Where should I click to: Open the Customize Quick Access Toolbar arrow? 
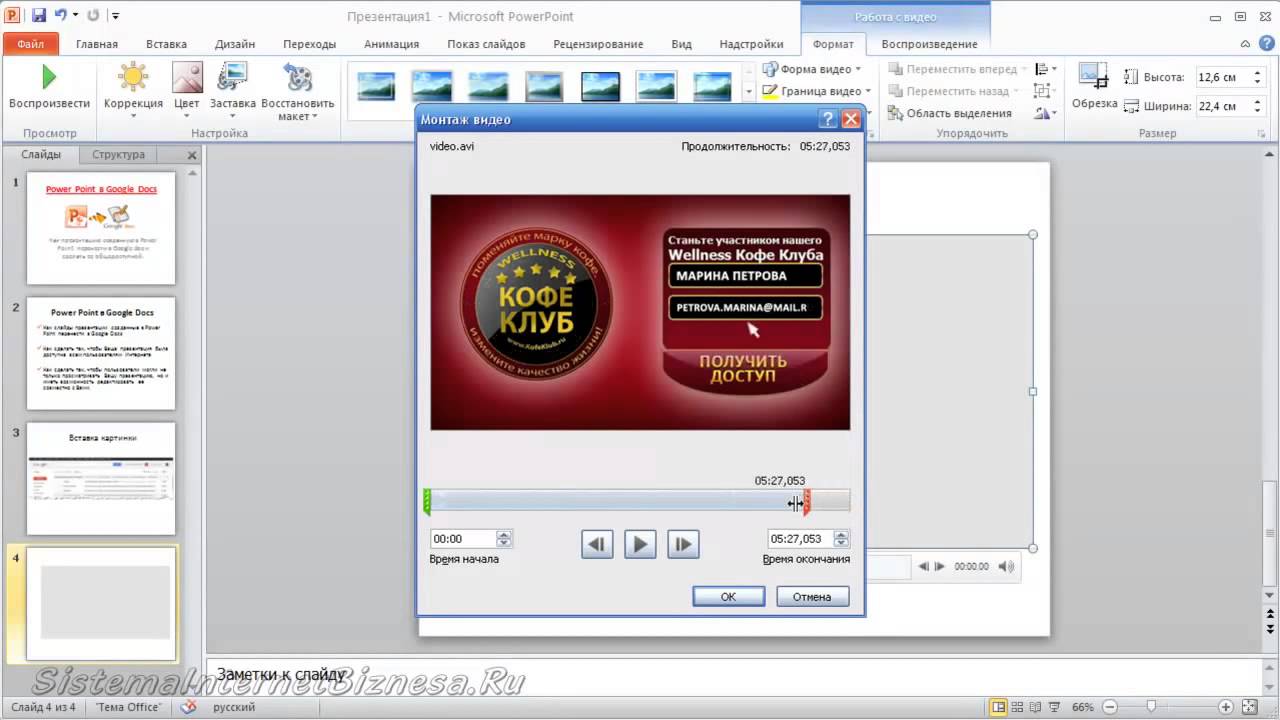click(x=115, y=16)
